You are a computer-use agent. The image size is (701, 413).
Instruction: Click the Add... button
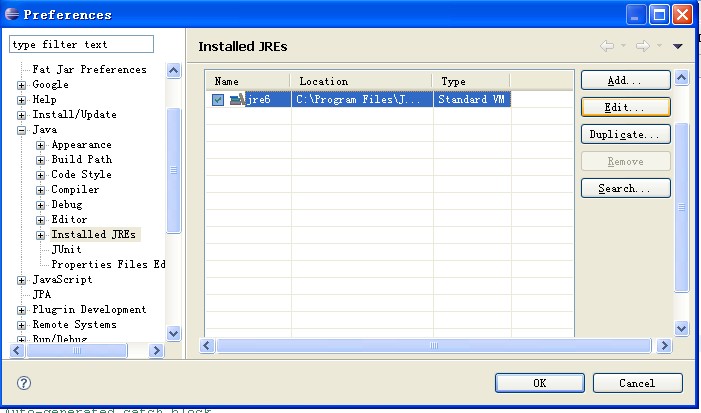point(624,80)
